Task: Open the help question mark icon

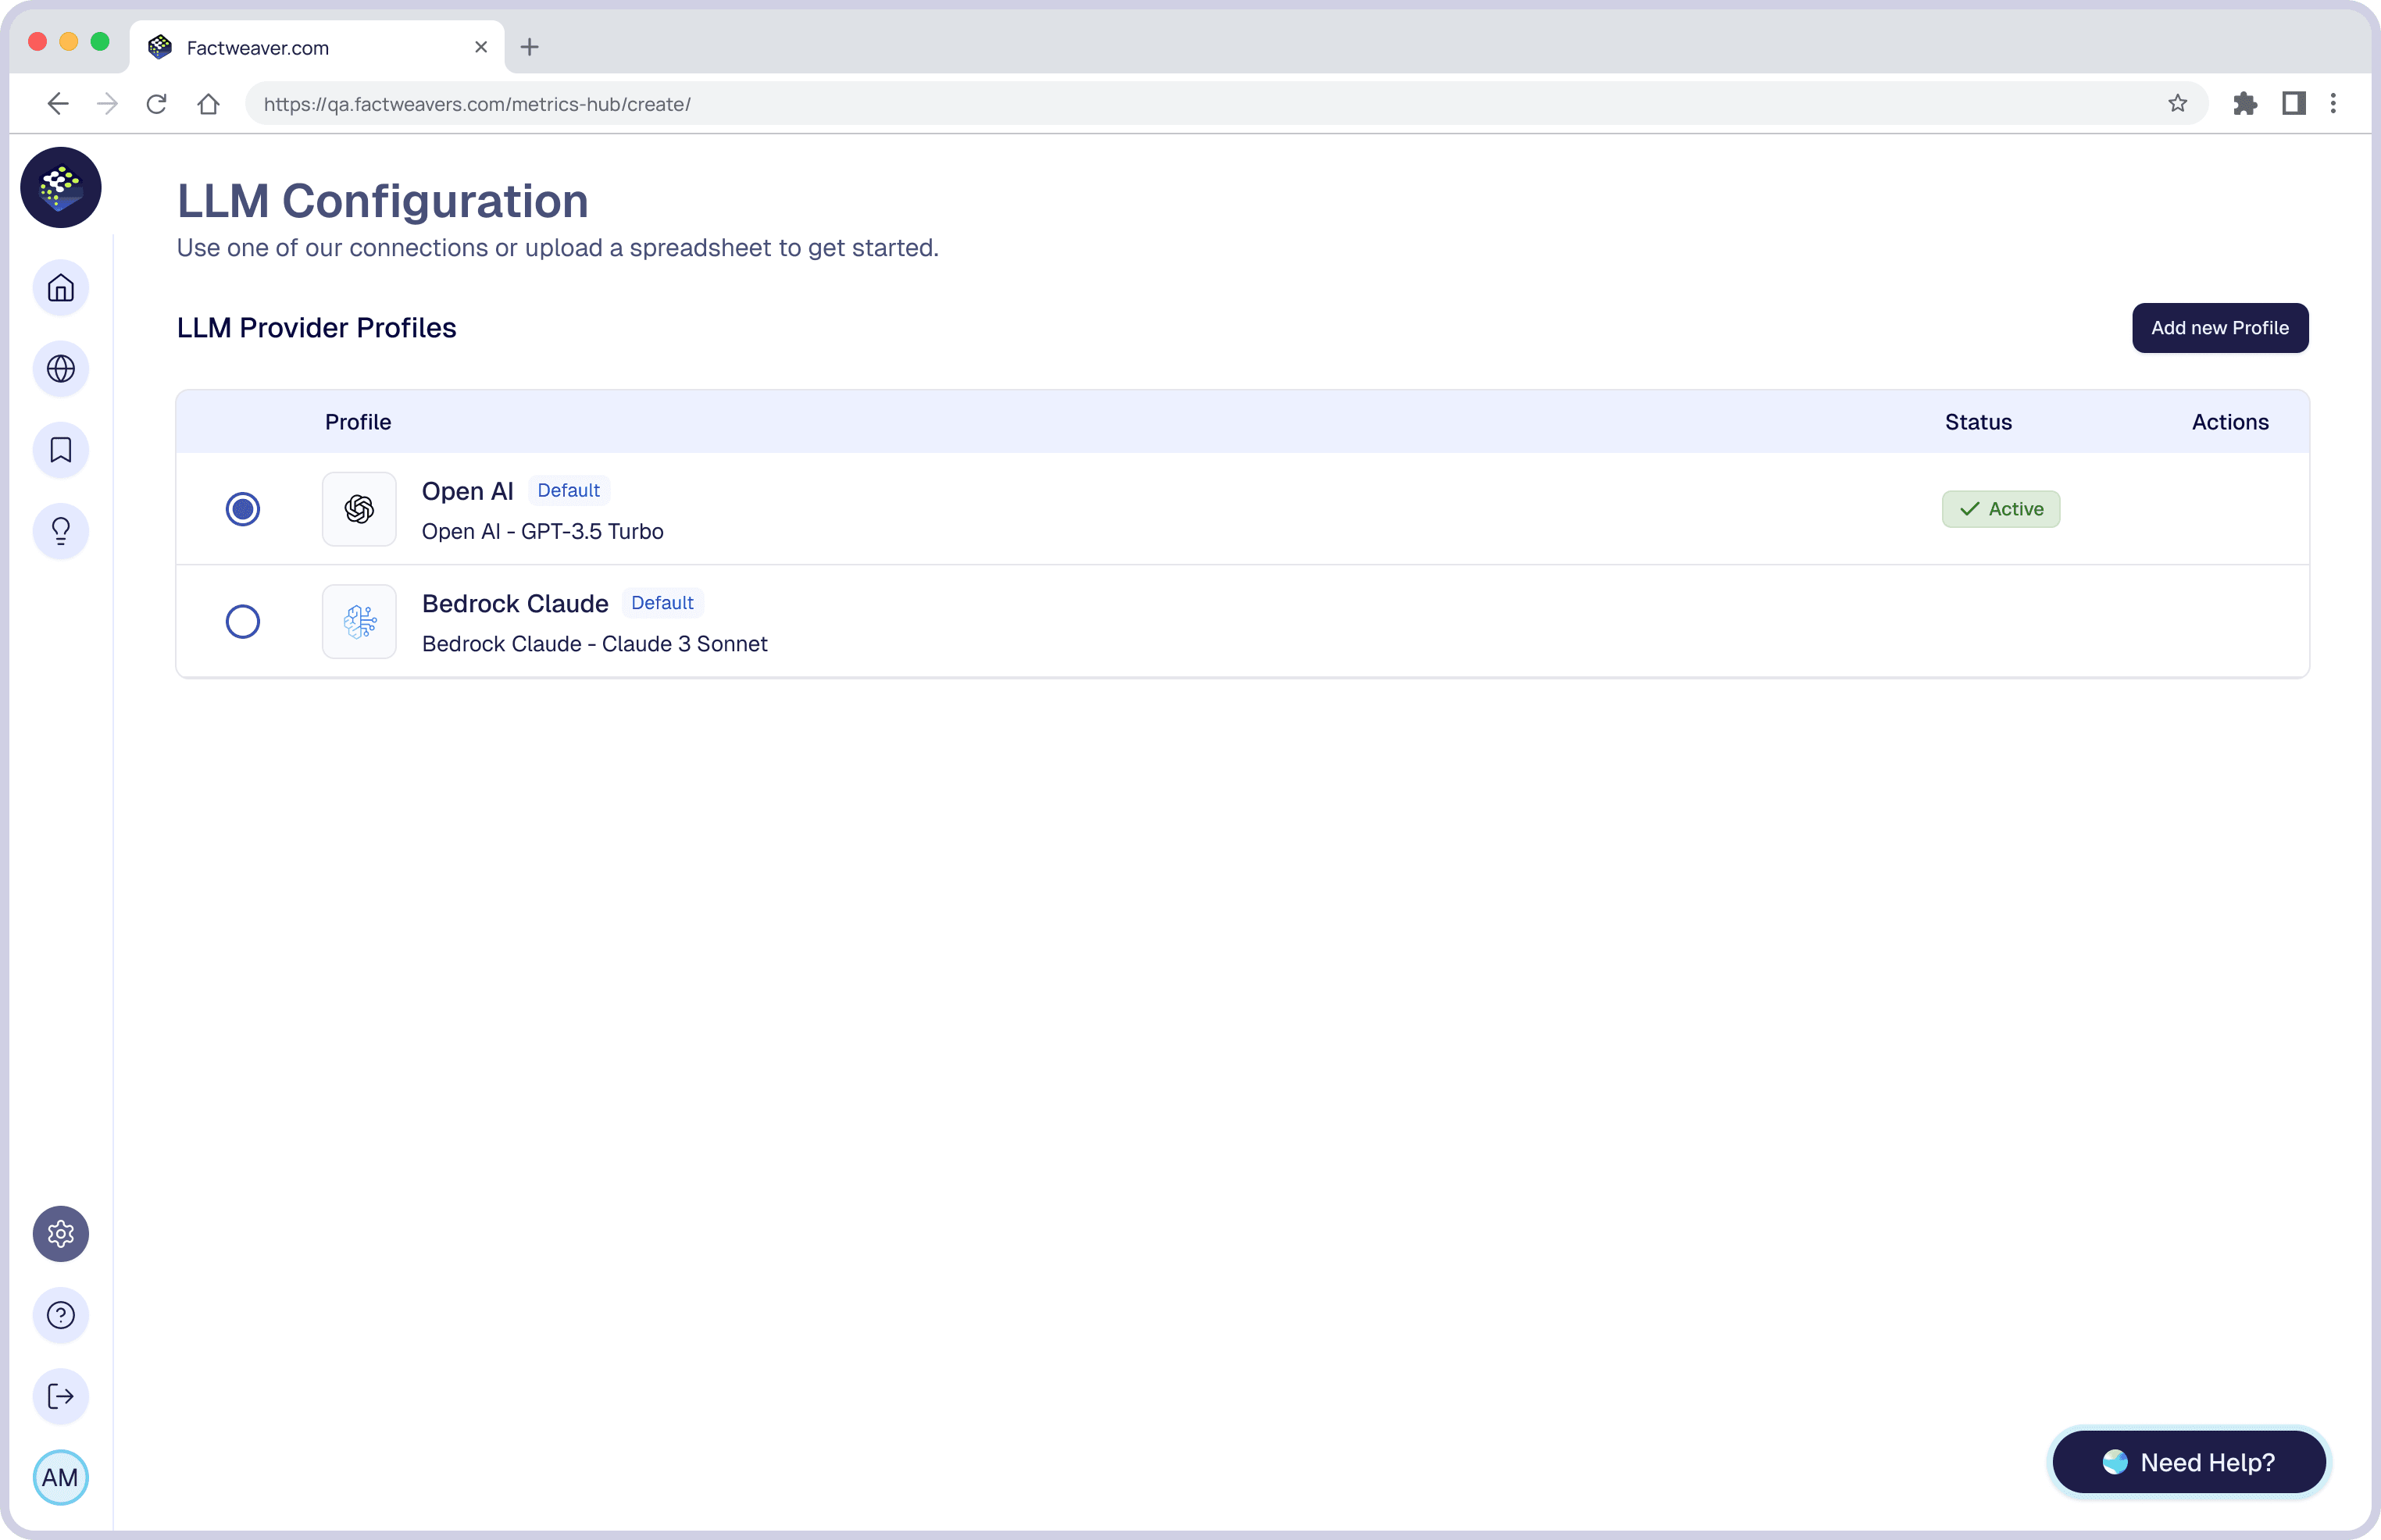Action: (61, 1315)
